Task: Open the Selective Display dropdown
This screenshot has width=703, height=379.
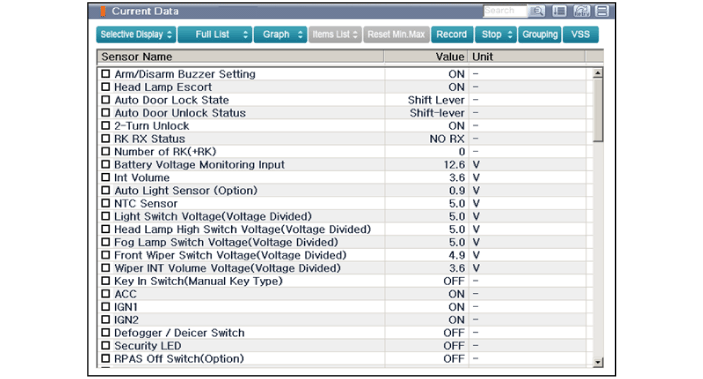Action: pos(136,35)
